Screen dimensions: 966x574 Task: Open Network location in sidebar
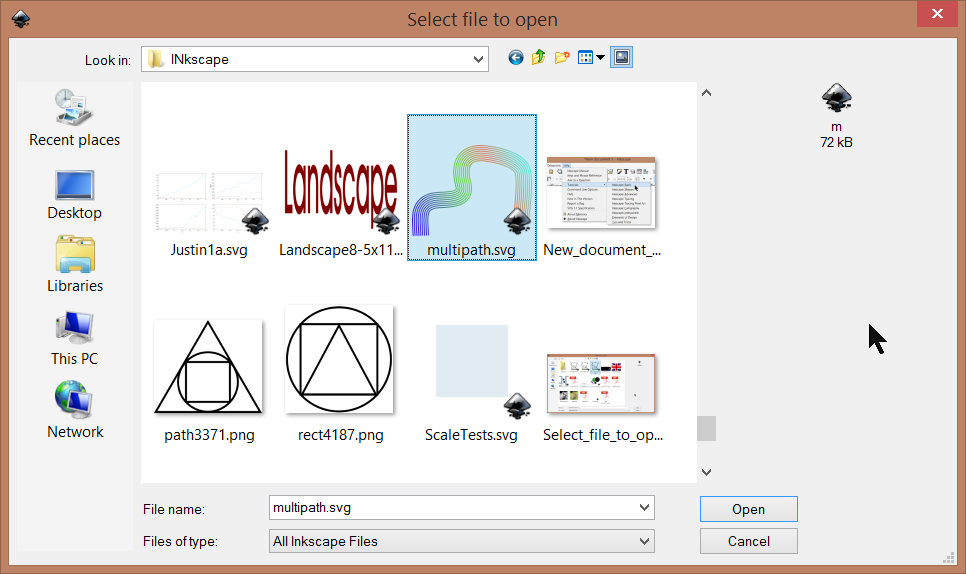pyautogui.click(x=74, y=412)
